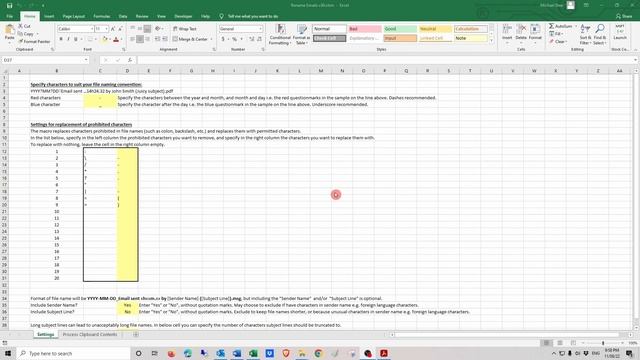The image size is (640, 360).
Task: Open Format as Table gallery
Action: point(301,34)
